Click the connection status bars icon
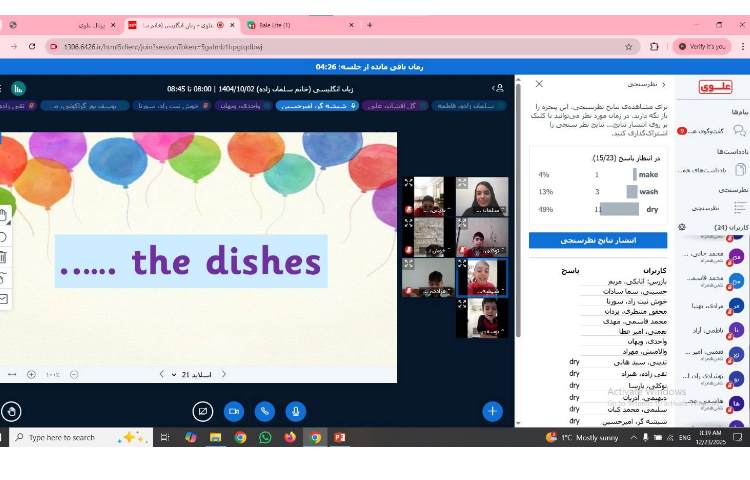 pyautogui.click(x=18, y=88)
